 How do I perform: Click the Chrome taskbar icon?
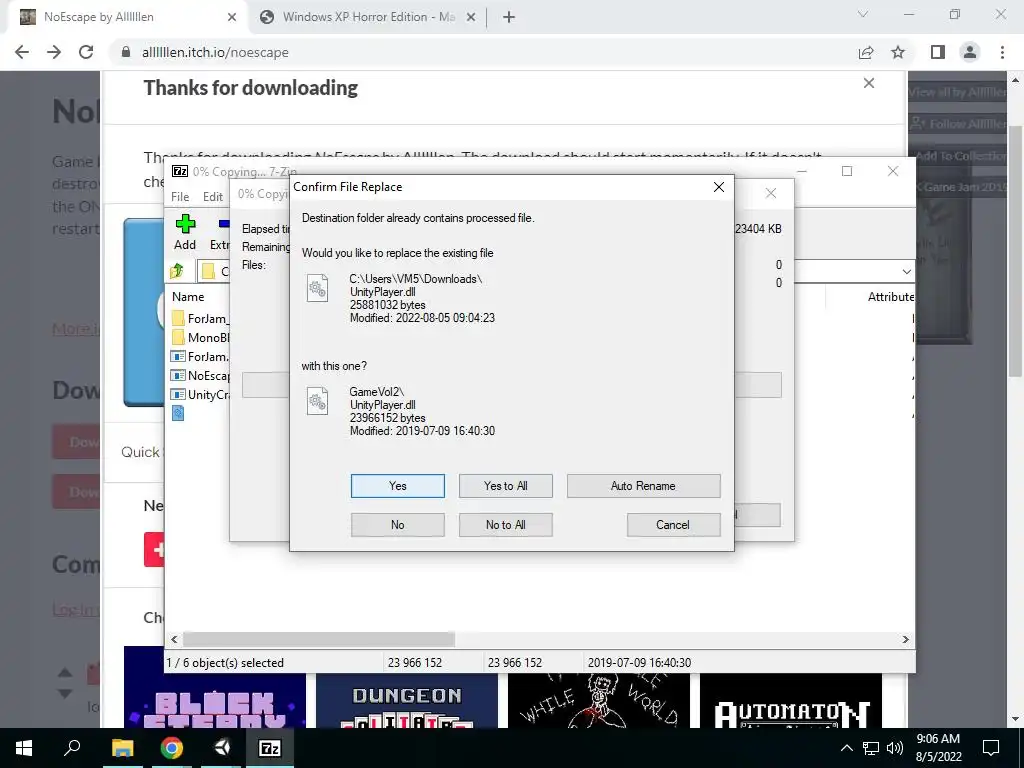(x=172, y=748)
